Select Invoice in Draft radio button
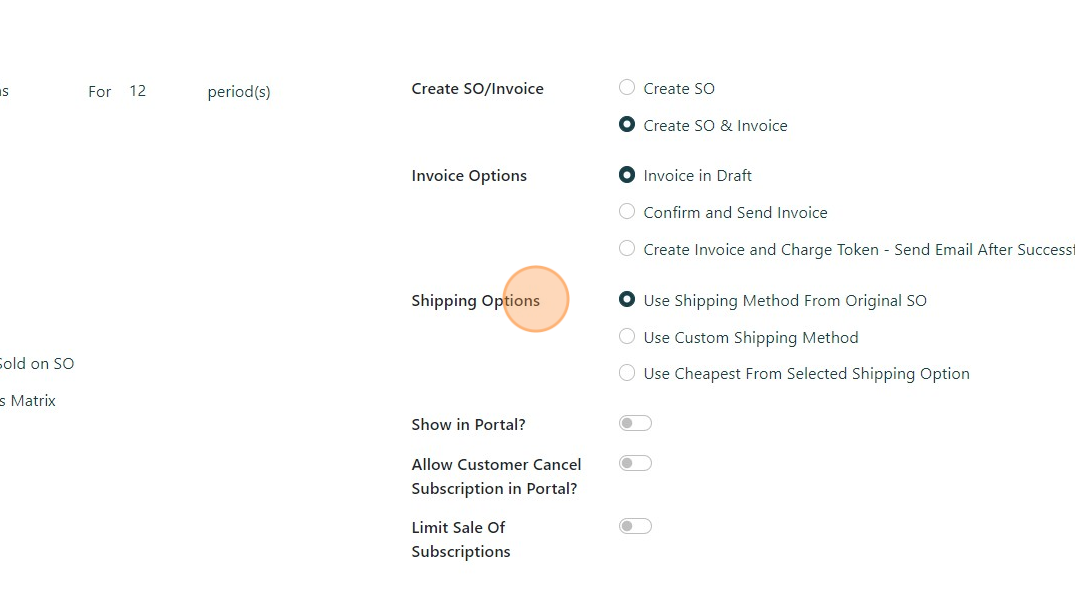 click(x=627, y=175)
